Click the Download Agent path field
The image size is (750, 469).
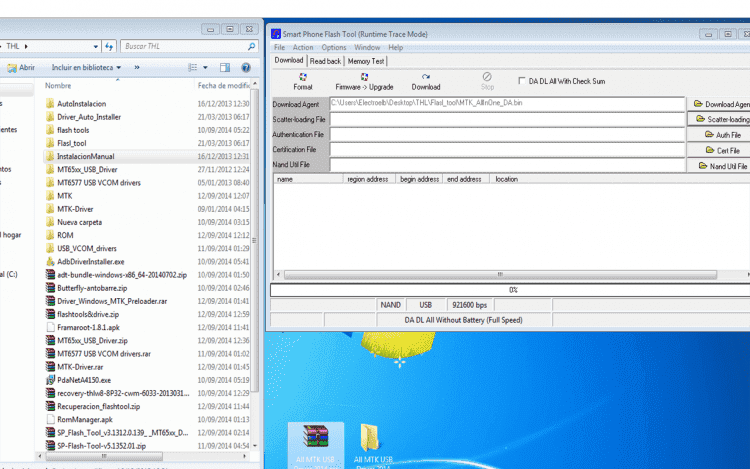[507, 104]
